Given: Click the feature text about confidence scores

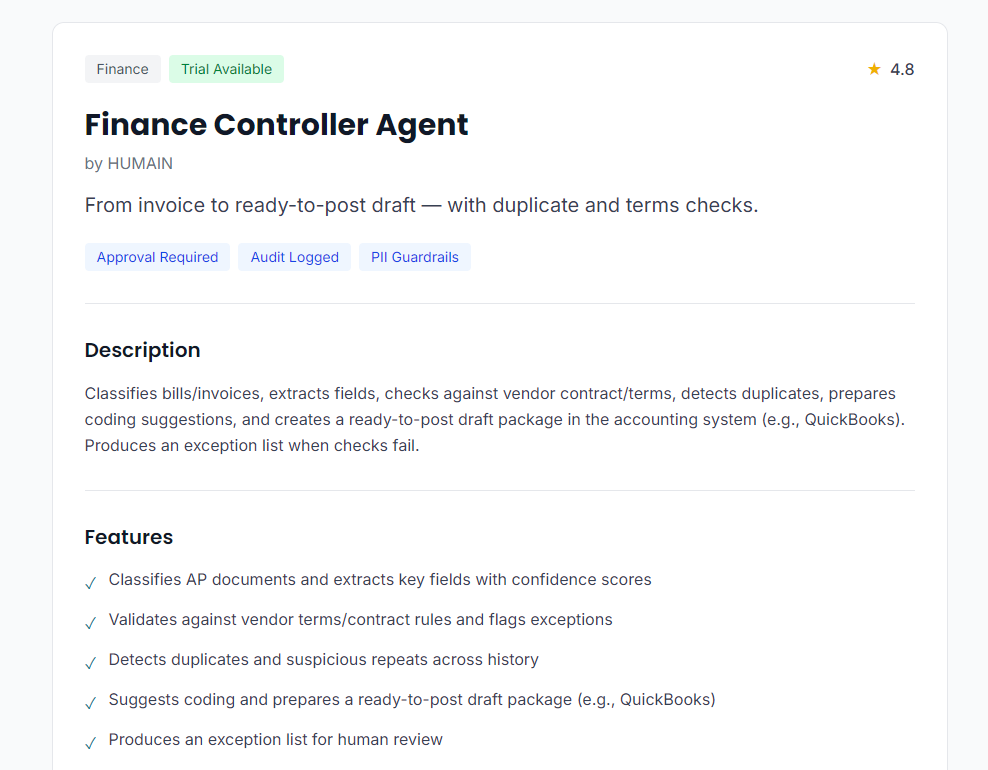Looking at the screenshot, I should [x=380, y=580].
